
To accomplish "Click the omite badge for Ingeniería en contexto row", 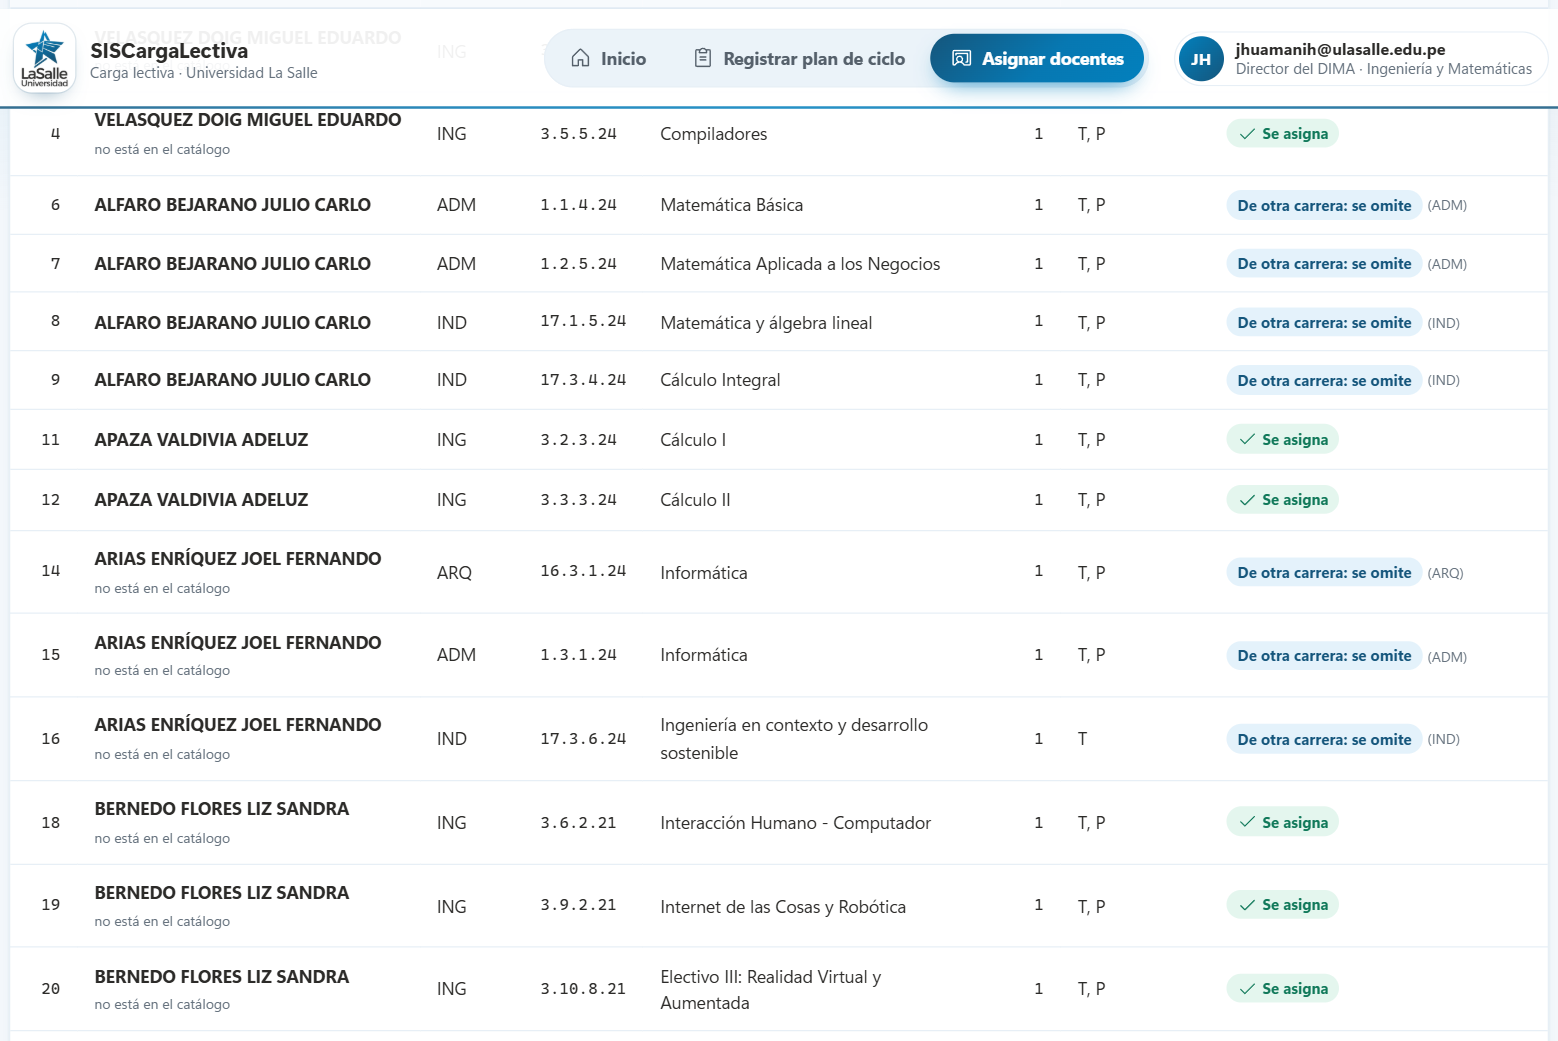I will tap(1324, 739).
